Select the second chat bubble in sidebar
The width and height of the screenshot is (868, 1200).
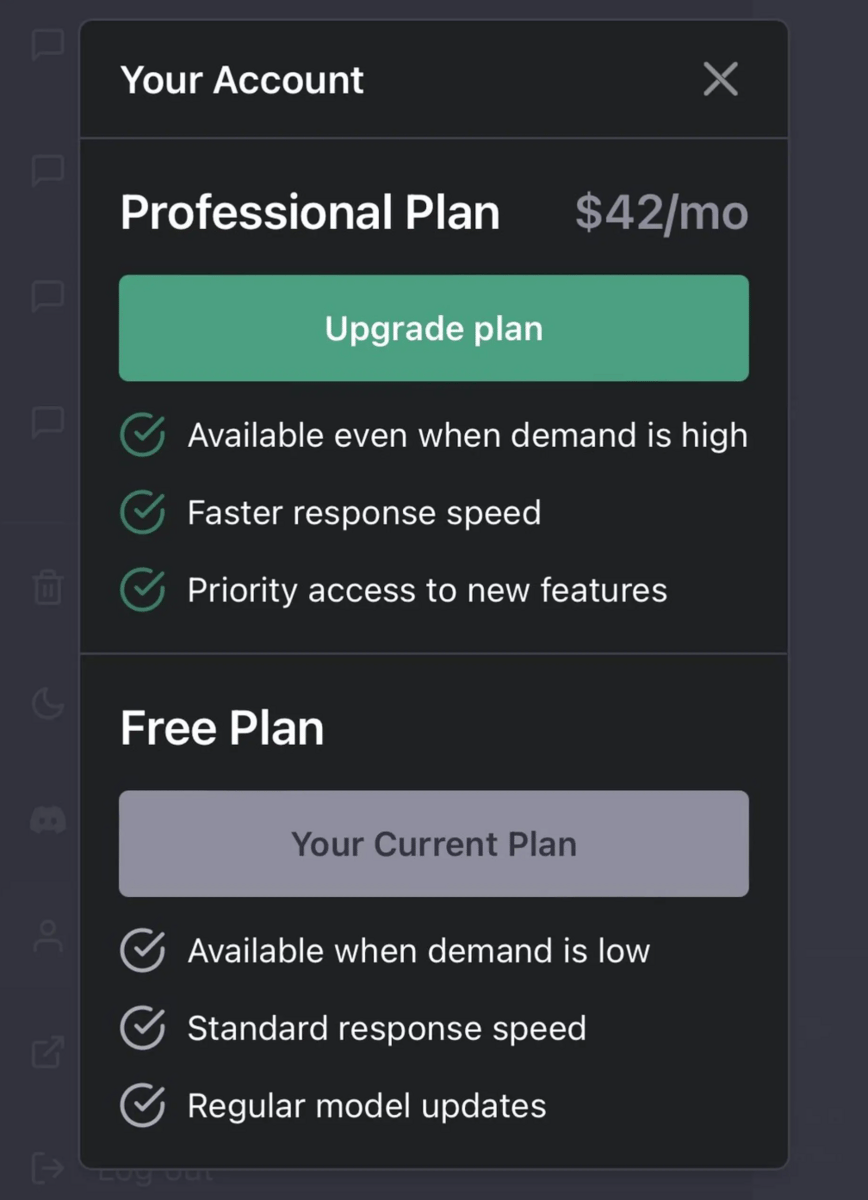click(48, 170)
